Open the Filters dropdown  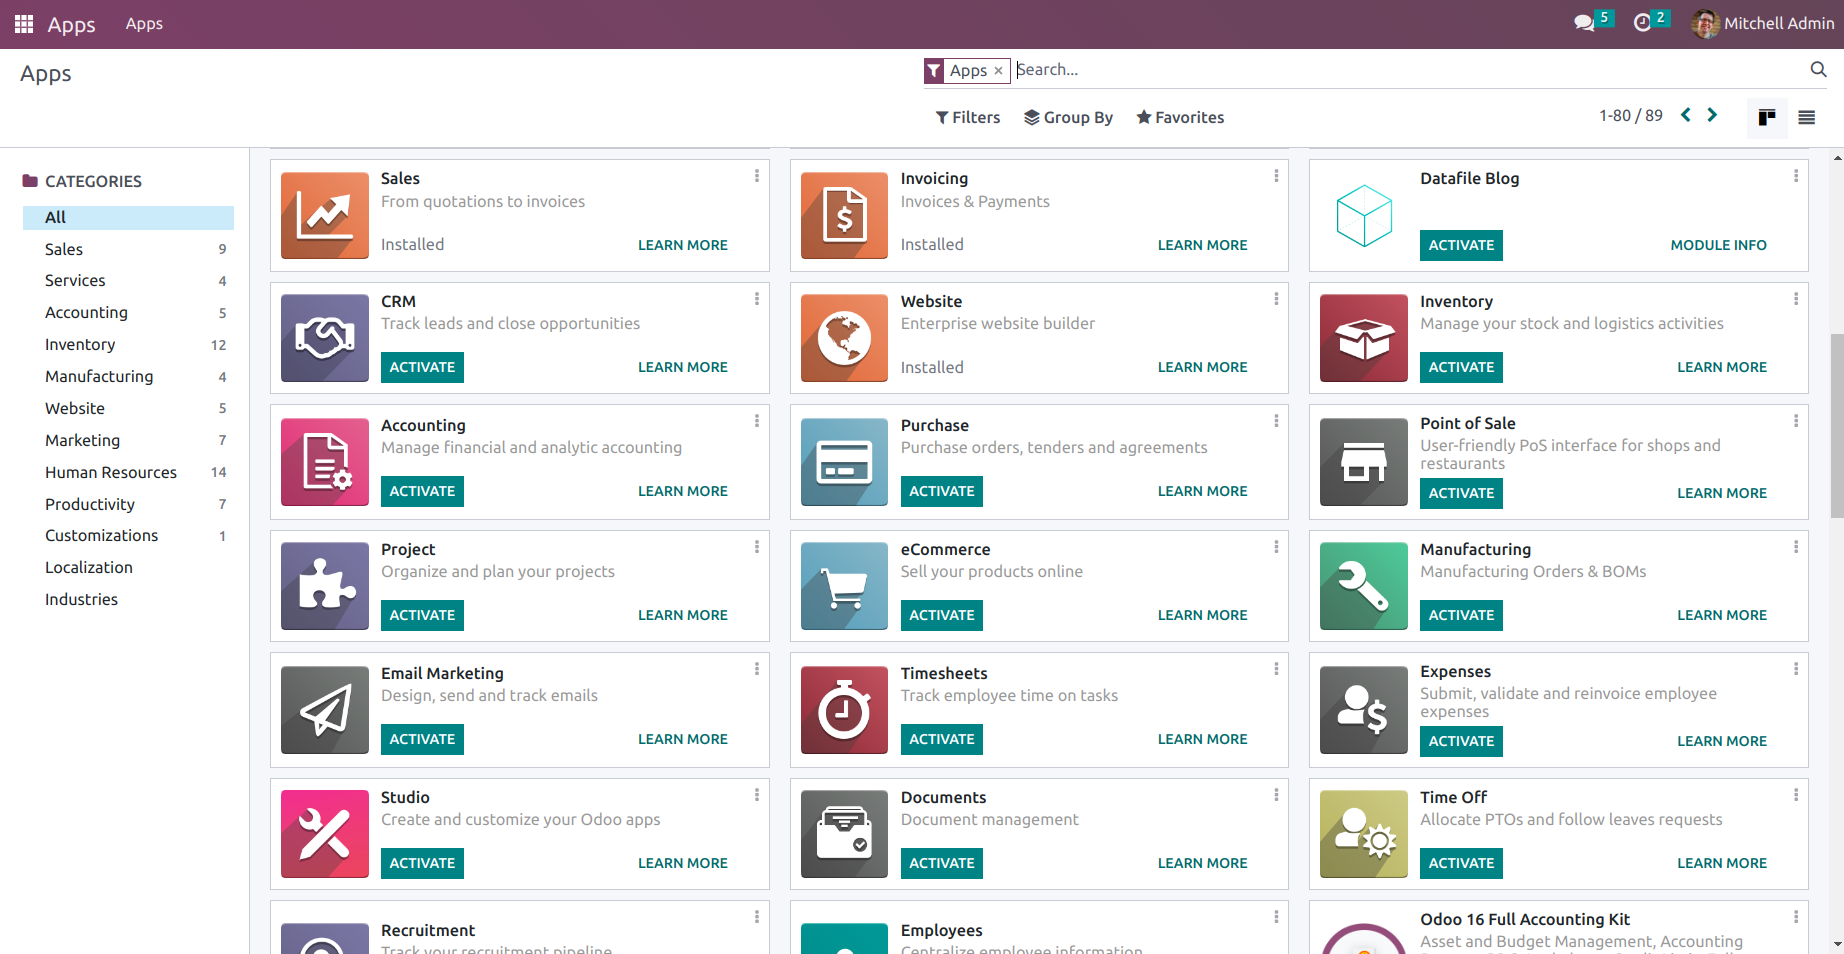point(968,117)
